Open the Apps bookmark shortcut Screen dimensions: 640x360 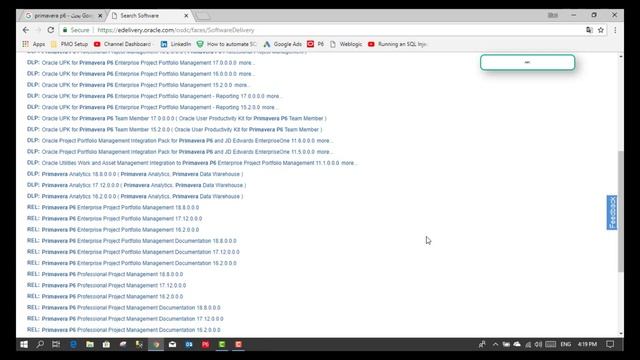point(34,44)
